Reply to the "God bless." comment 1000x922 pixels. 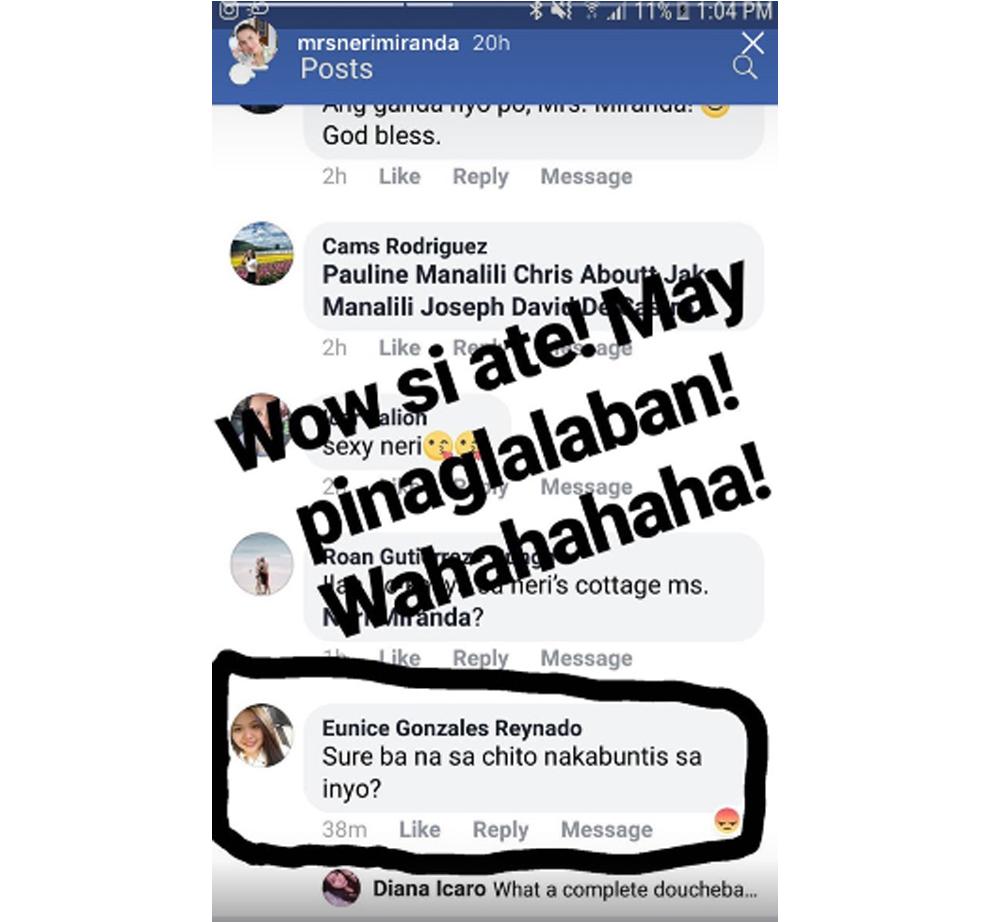480,177
